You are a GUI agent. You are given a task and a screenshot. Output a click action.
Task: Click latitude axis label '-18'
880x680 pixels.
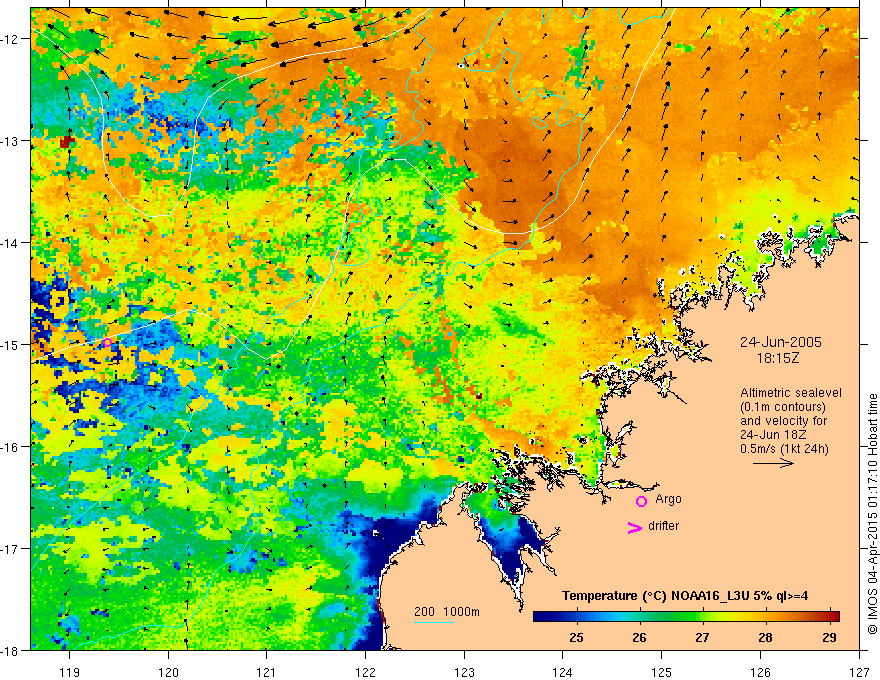(x=11, y=650)
